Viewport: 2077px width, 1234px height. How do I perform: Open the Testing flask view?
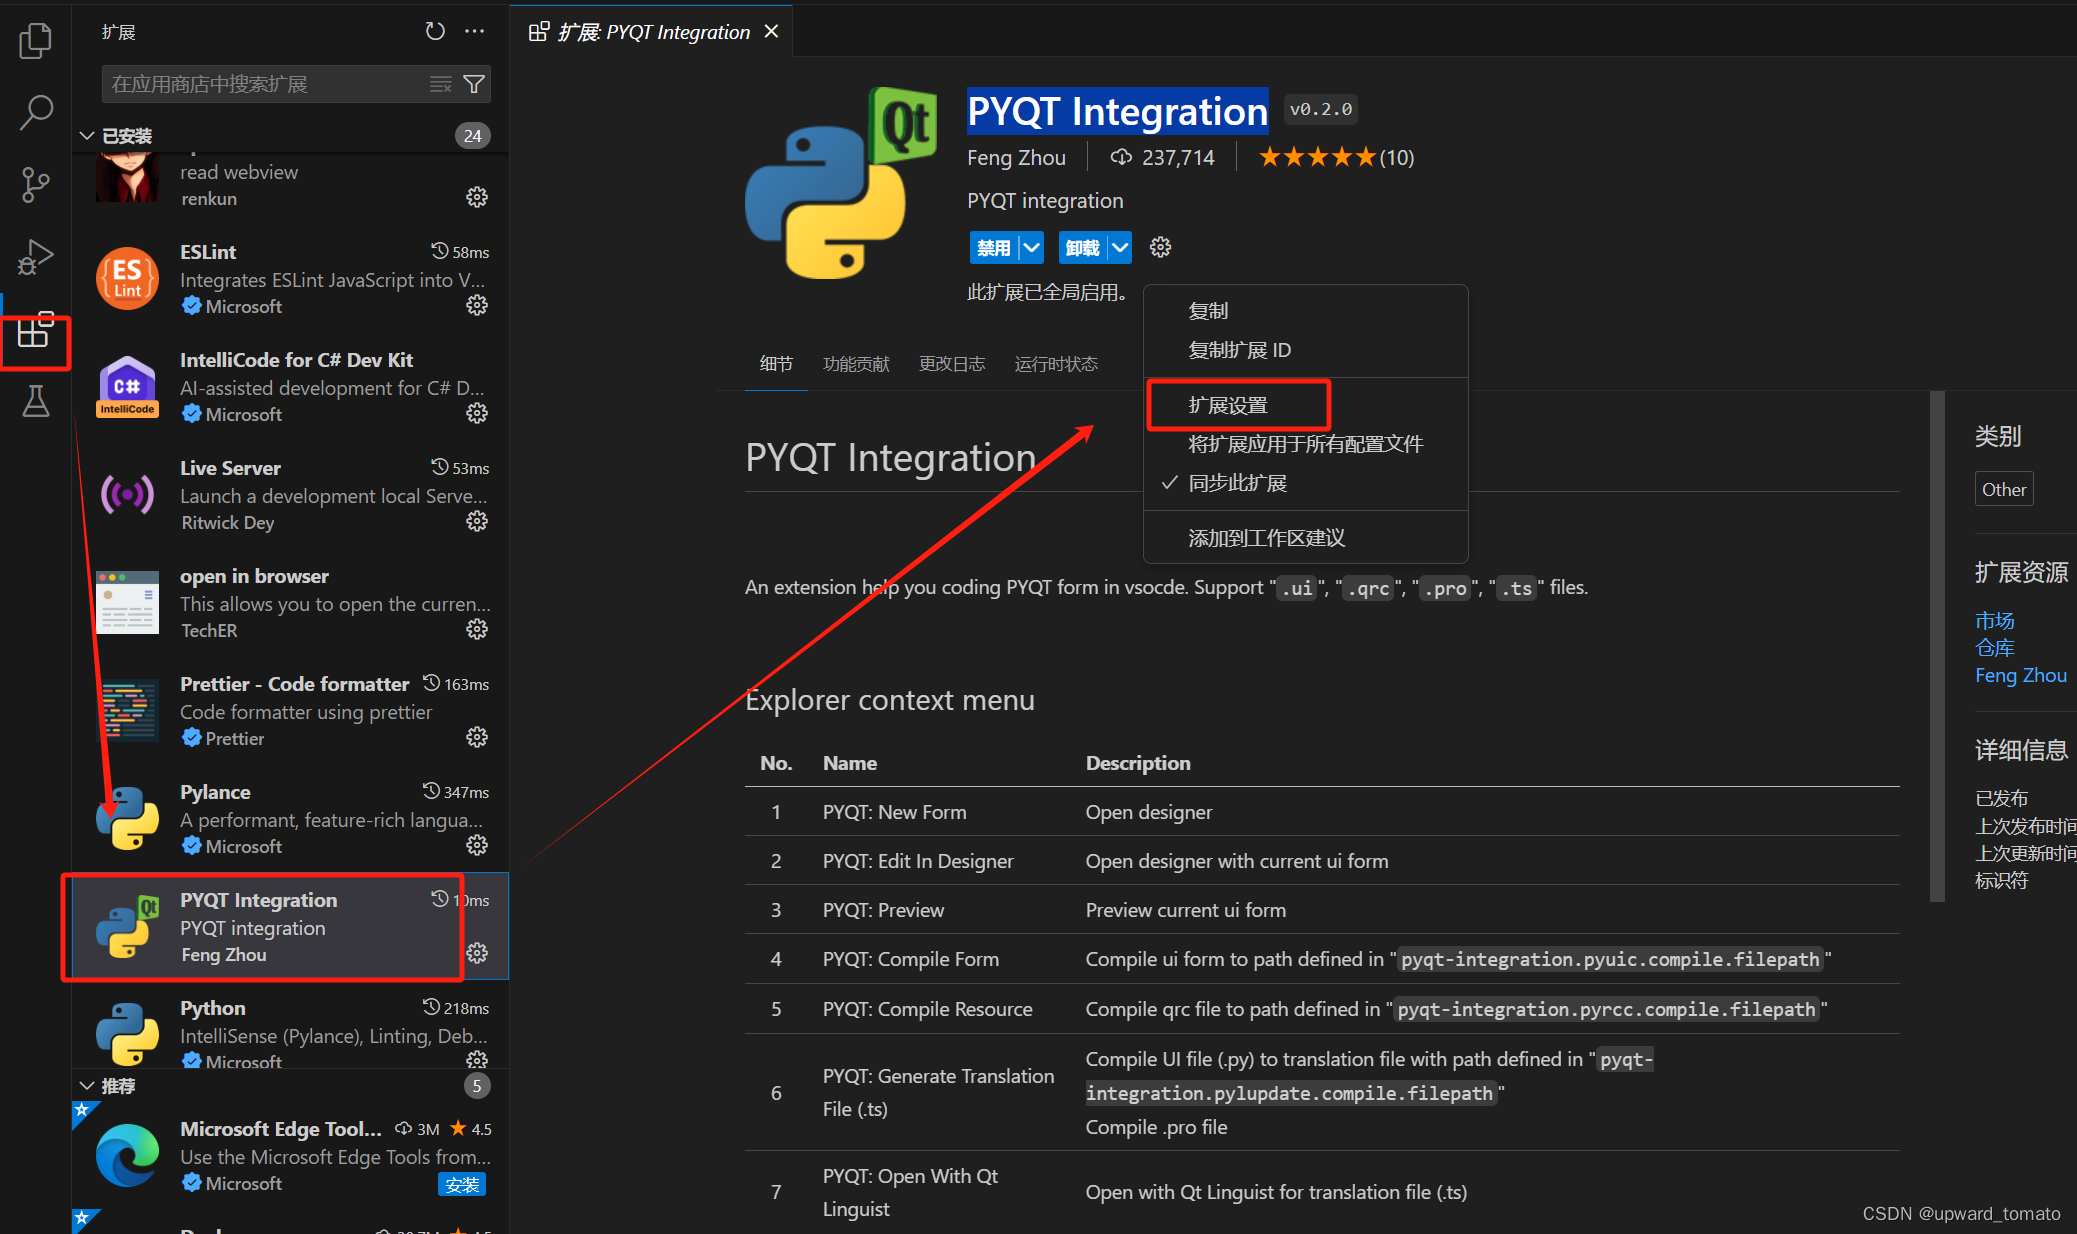pos(35,402)
